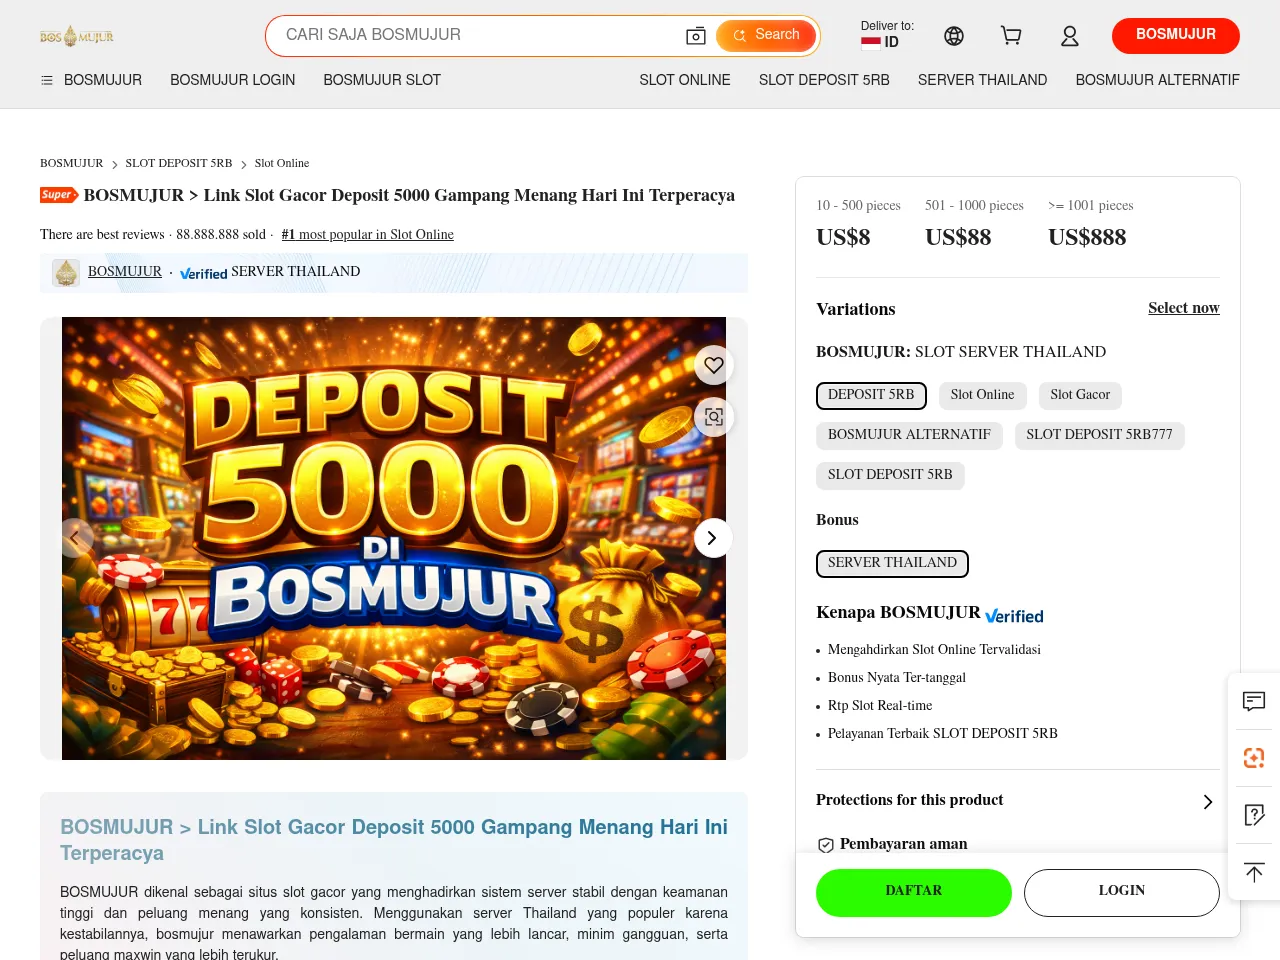The width and height of the screenshot is (1280, 960).
Task: Show next product image with right arrow
Action: tap(712, 538)
